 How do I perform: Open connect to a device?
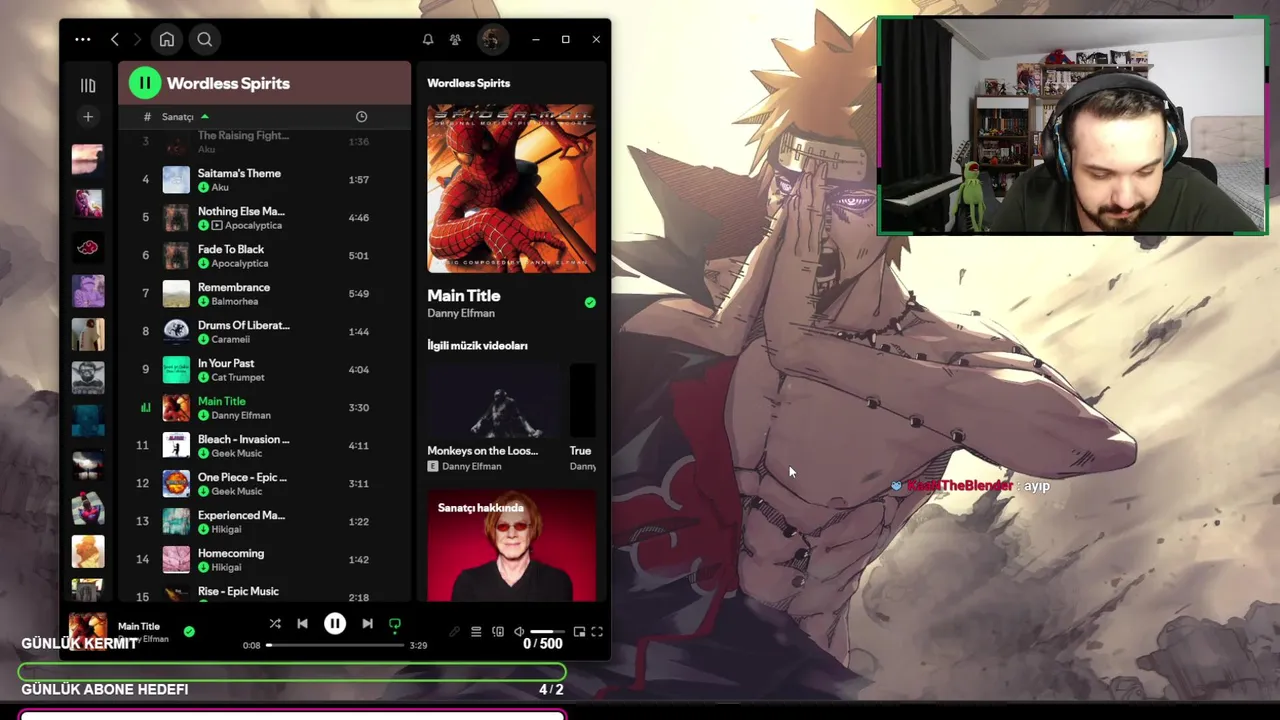point(498,632)
